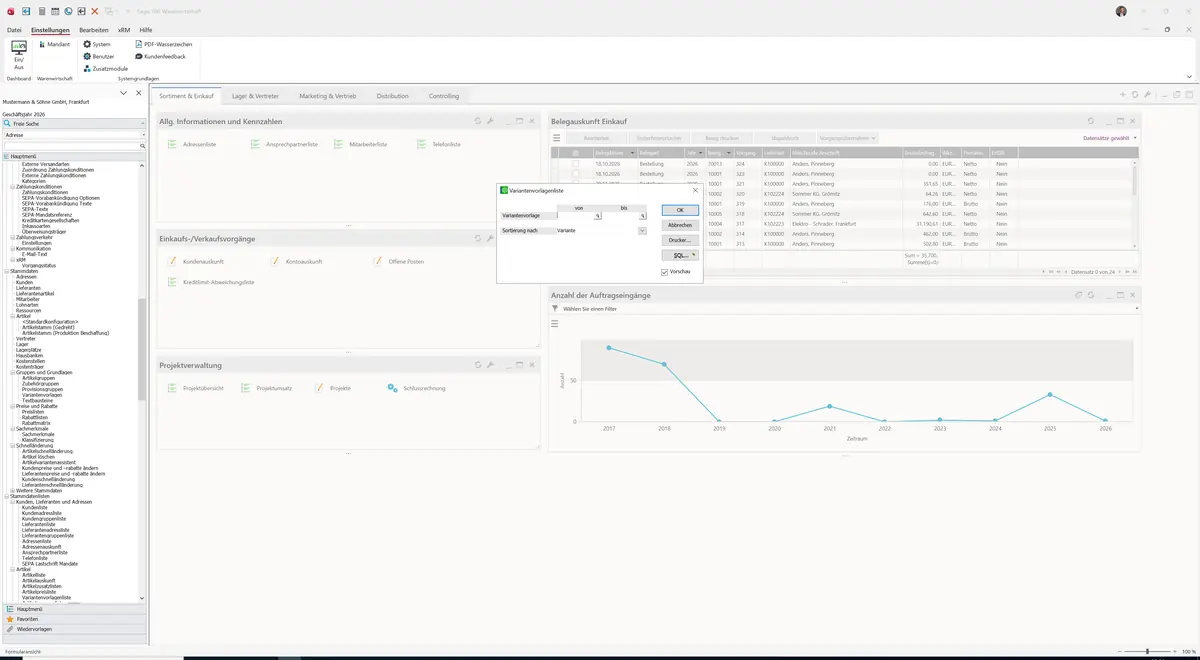
Task: Open Adressenliste in Allg. Informationen panel
Action: click(192, 144)
